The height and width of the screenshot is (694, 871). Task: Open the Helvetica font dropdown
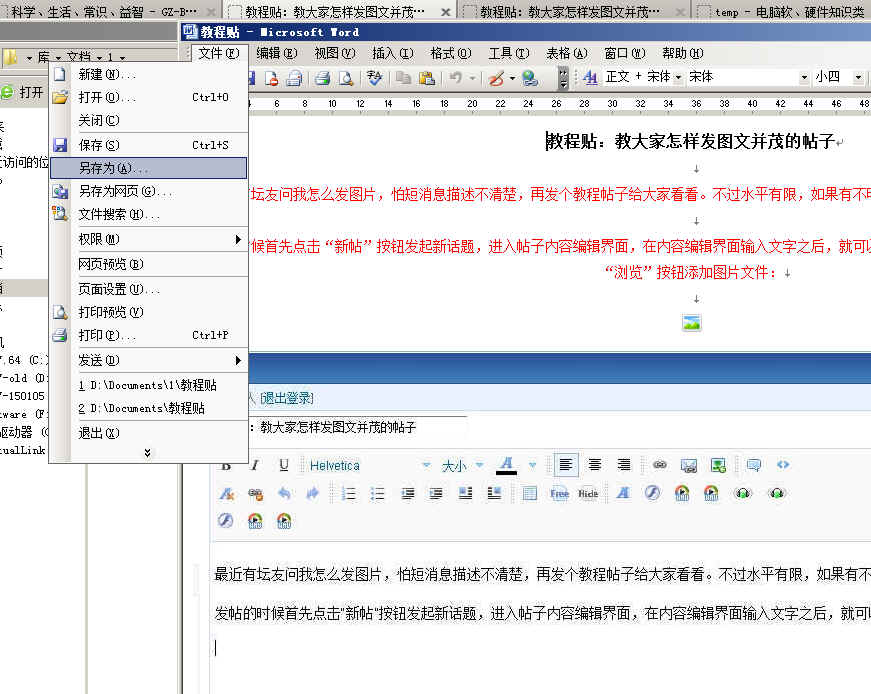click(x=426, y=466)
